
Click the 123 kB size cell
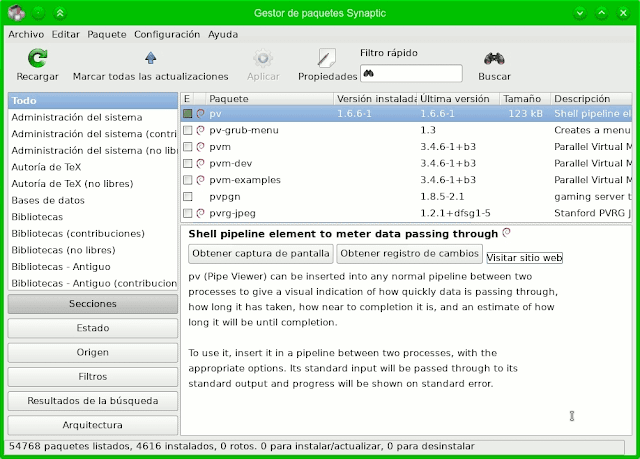pyautogui.click(x=525, y=113)
